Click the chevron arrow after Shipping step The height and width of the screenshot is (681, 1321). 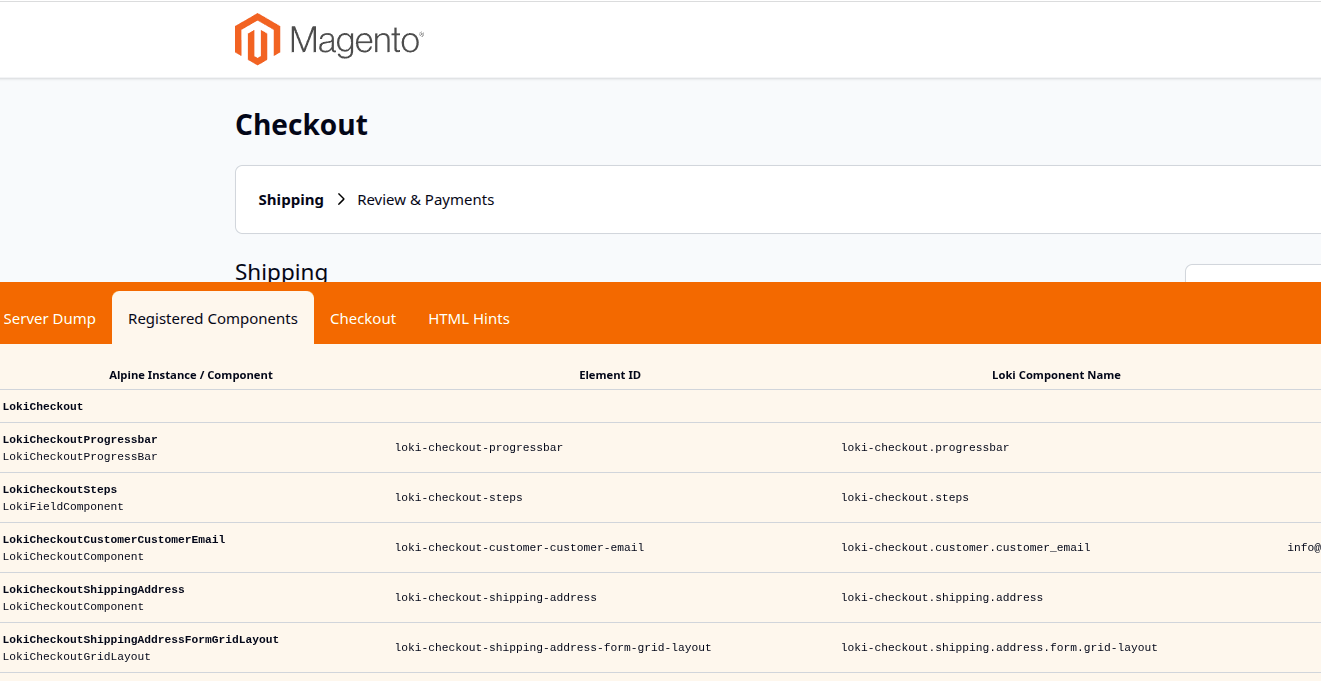pyautogui.click(x=341, y=200)
